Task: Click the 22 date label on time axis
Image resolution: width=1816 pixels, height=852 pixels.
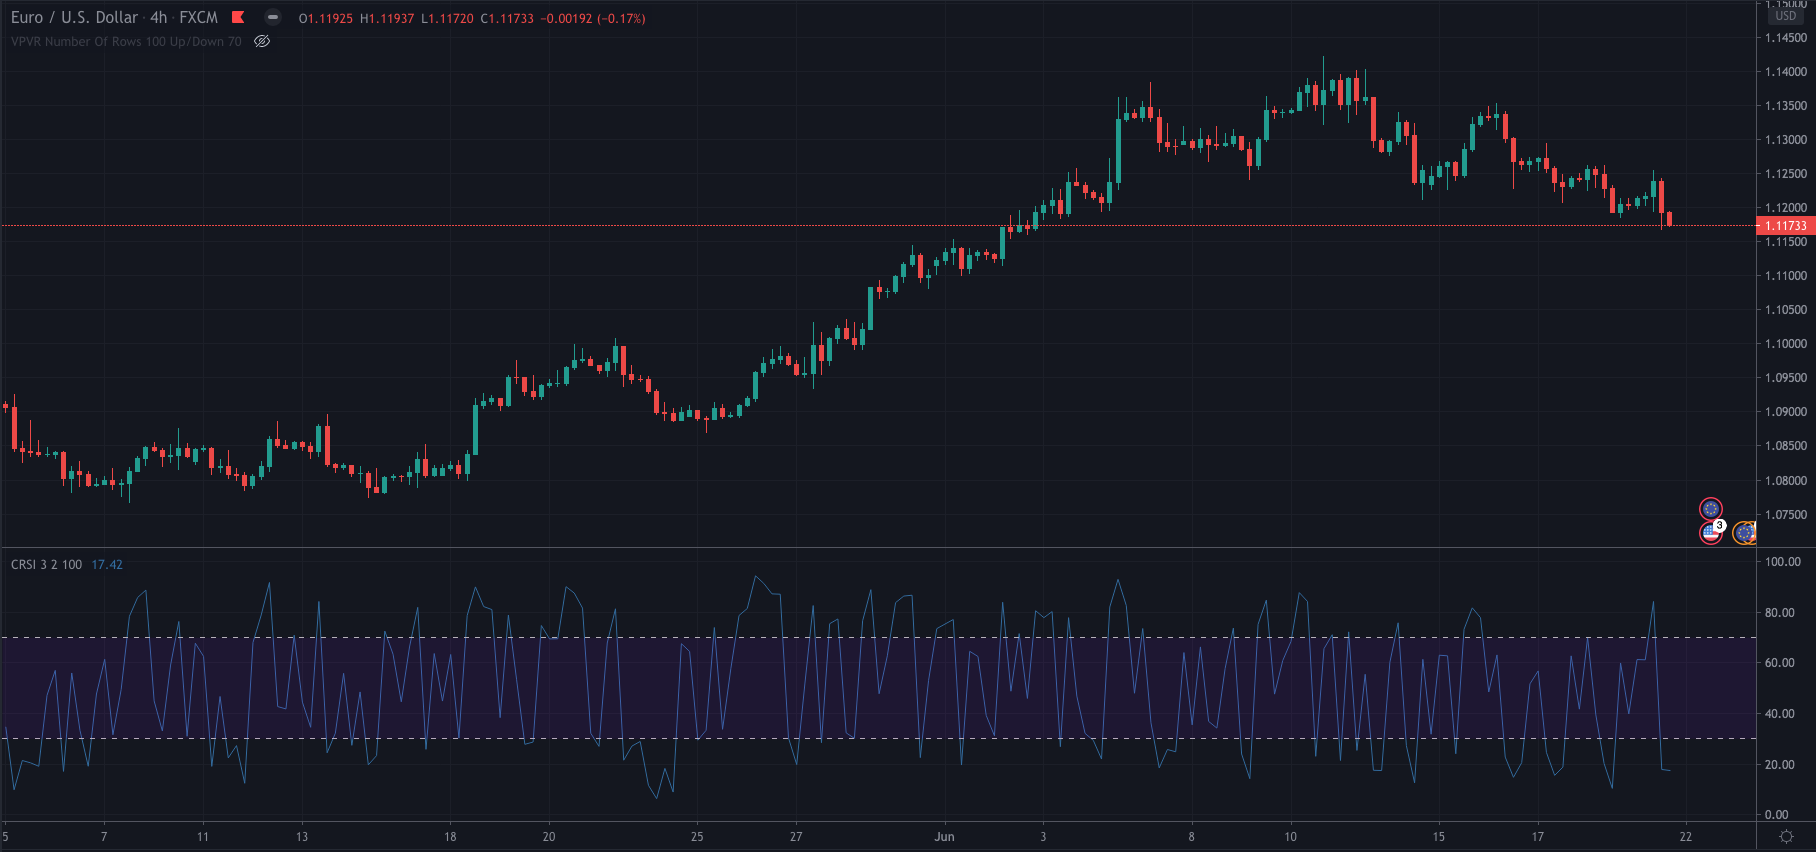Action: [1686, 837]
